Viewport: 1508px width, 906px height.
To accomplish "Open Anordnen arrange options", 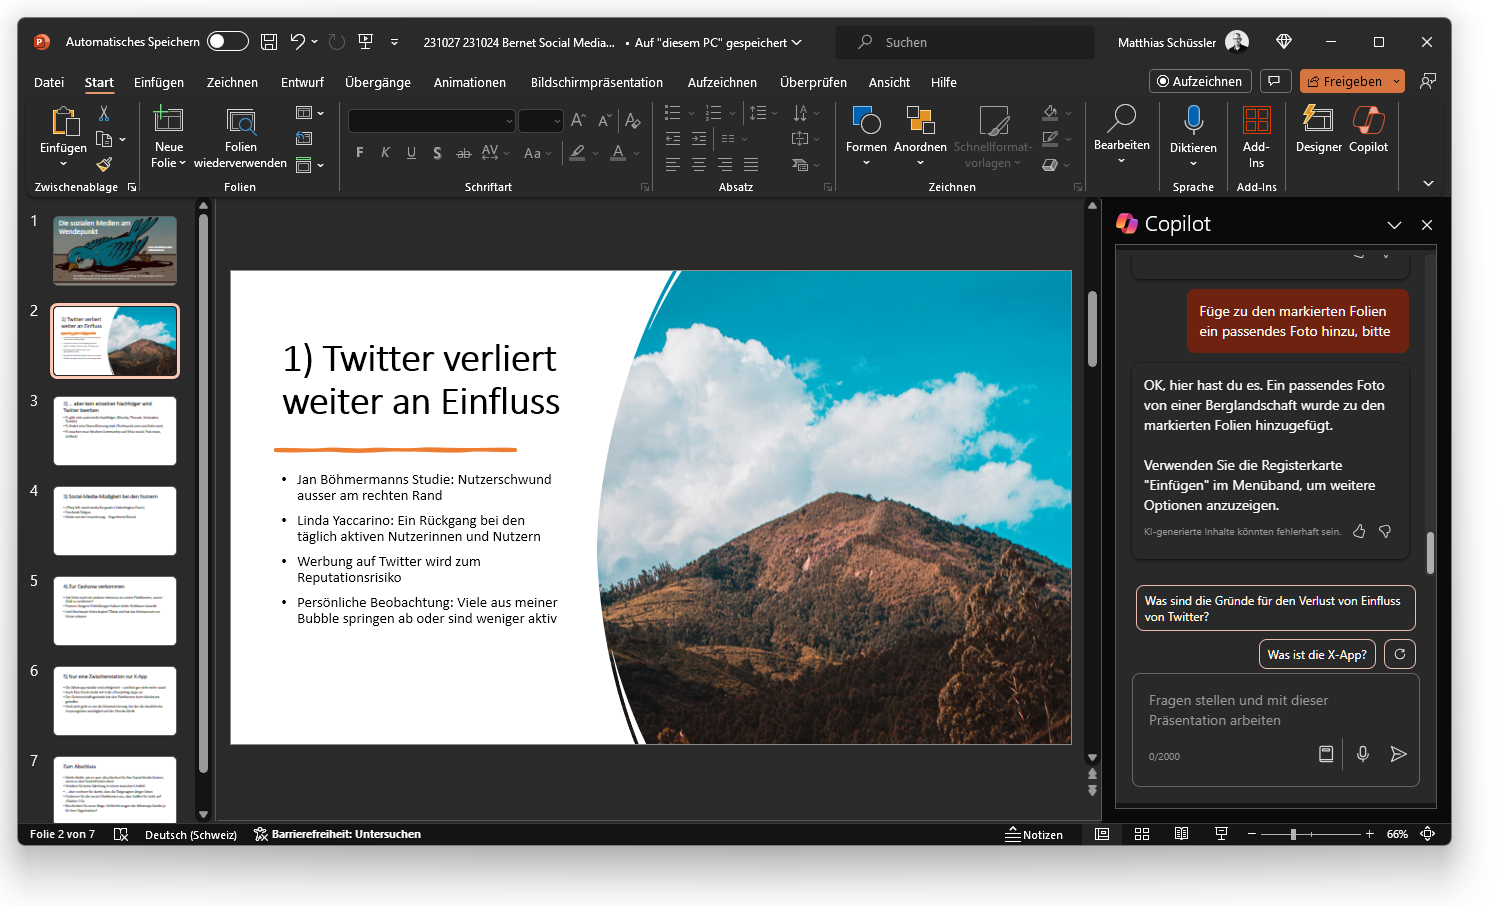I will coord(920,138).
